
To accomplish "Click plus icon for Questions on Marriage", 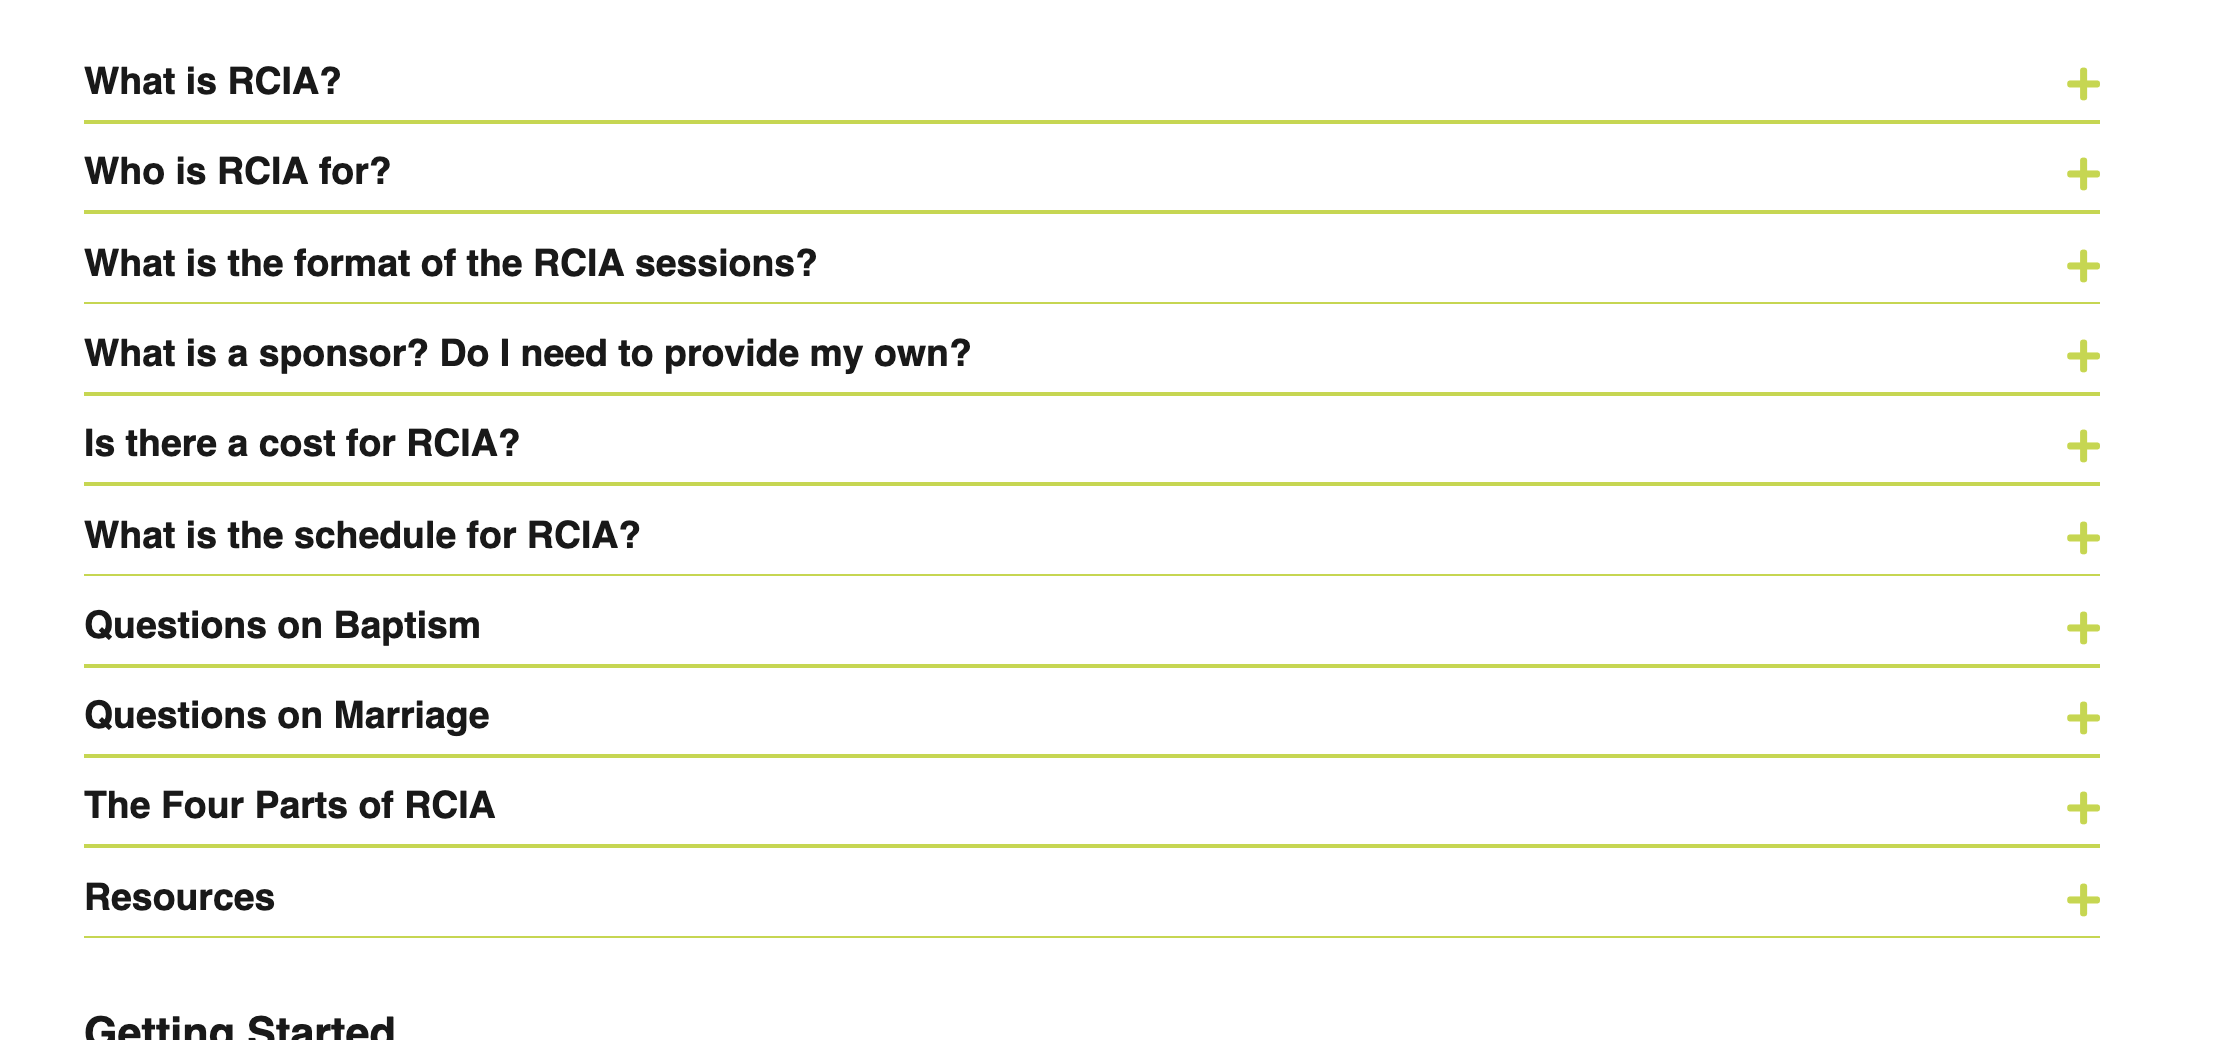I will [x=2082, y=718].
